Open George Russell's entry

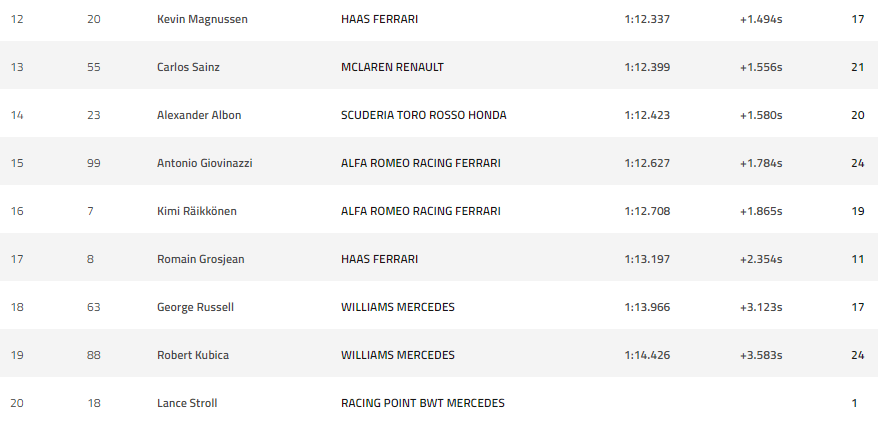tap(195, 307)
